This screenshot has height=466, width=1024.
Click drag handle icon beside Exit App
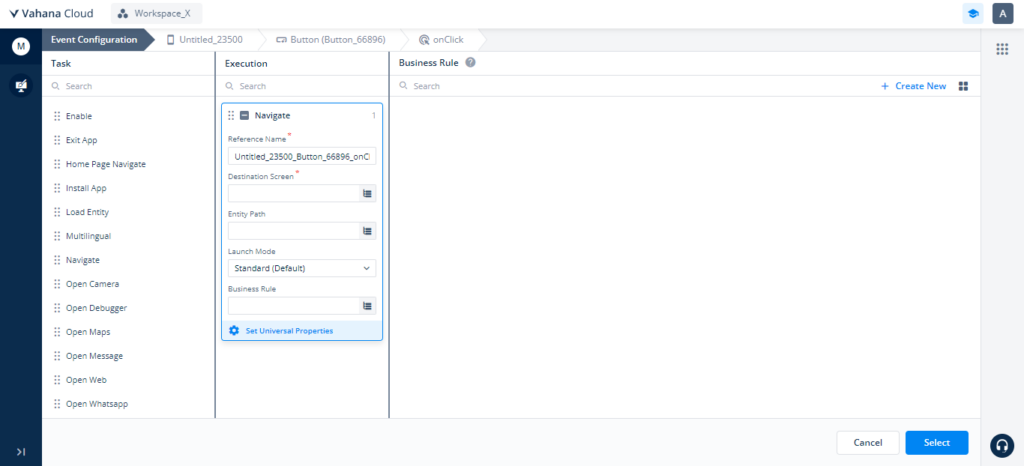tap(57, 140)
